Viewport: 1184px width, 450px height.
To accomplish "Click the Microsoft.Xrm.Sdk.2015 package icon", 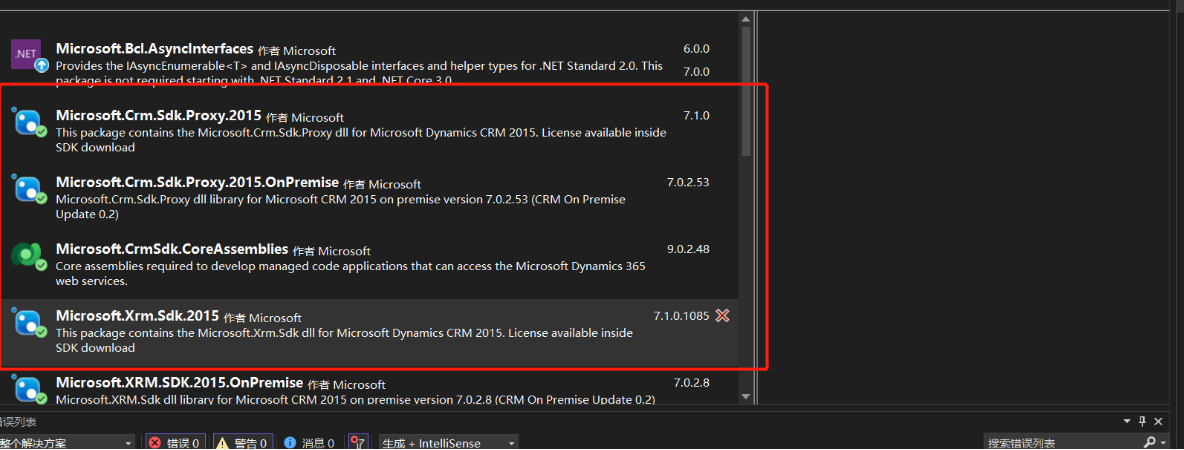I will (x=29, y=323).
